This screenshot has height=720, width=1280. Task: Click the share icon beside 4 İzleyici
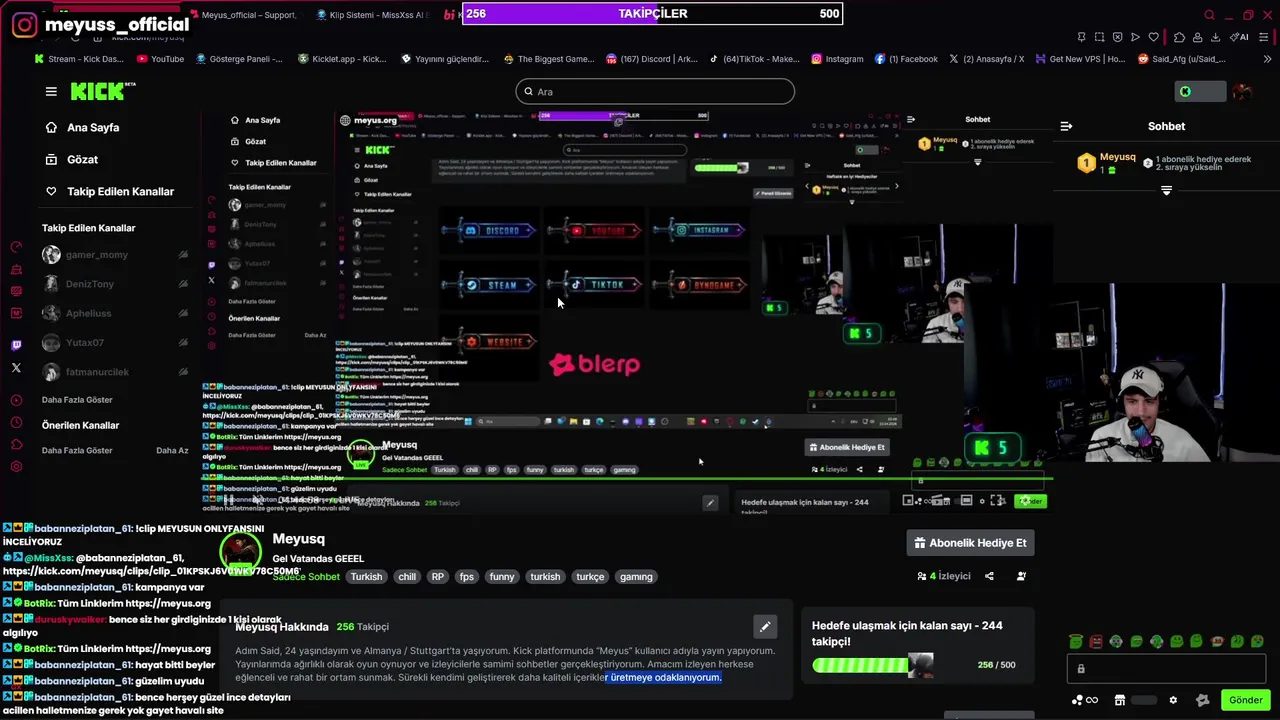(989, 576)
